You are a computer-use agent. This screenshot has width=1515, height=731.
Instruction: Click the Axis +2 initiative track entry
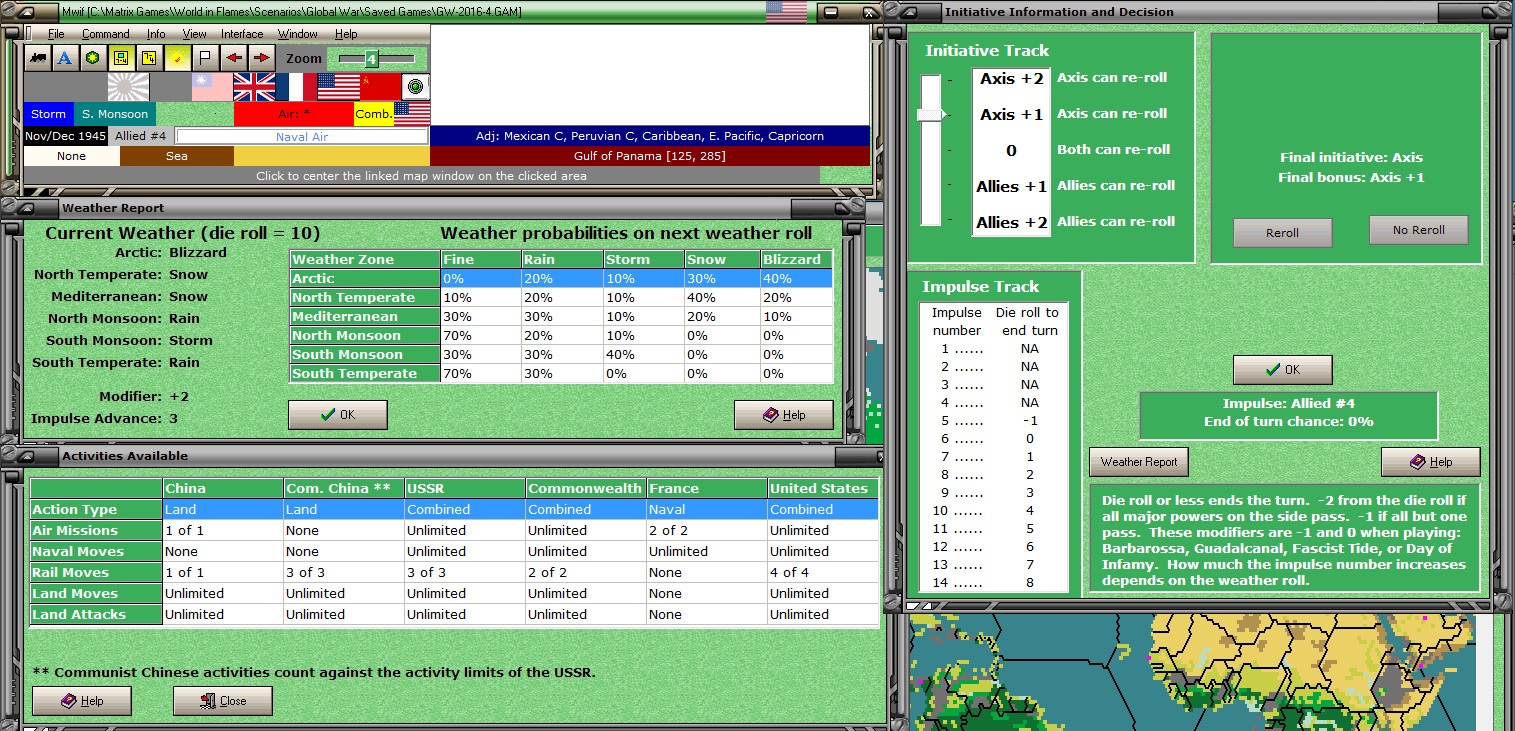pos(1012,78)
